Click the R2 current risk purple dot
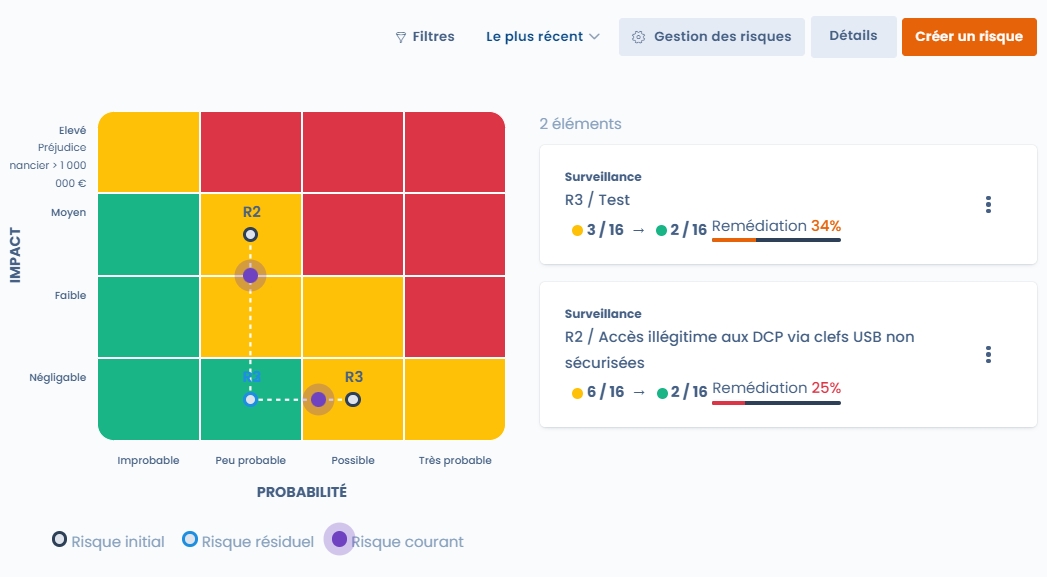 tap(250, 275)
